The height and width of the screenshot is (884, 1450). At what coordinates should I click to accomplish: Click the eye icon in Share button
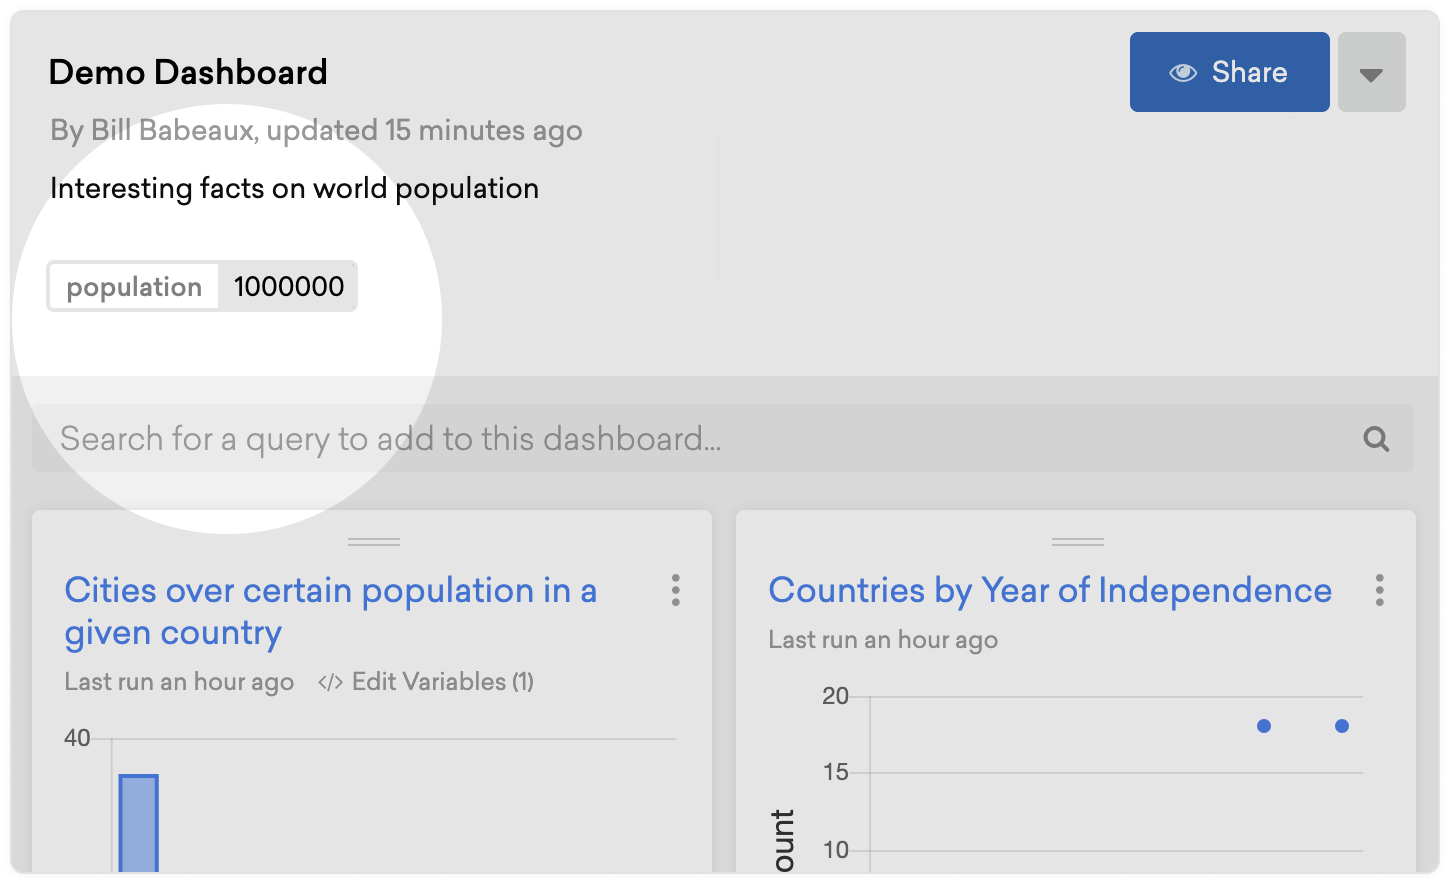coord(1183,73)
